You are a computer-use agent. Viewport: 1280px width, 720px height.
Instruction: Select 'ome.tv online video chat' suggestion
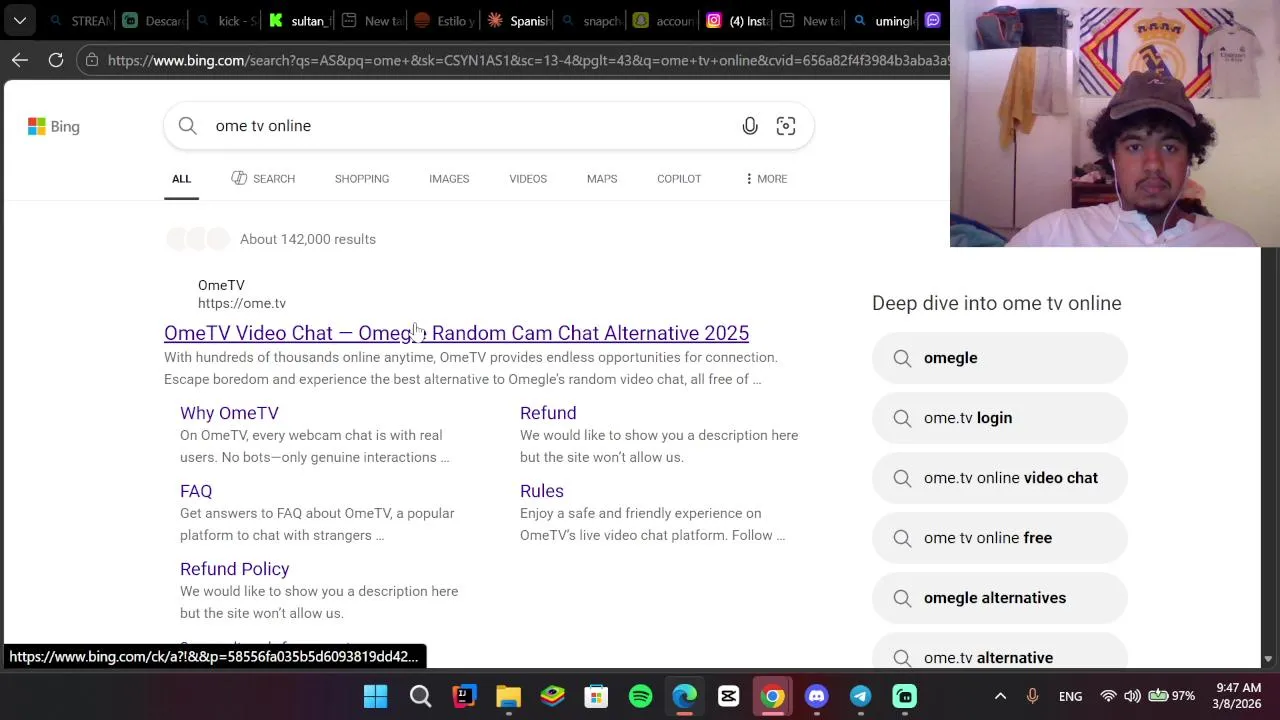(1000, 478)
